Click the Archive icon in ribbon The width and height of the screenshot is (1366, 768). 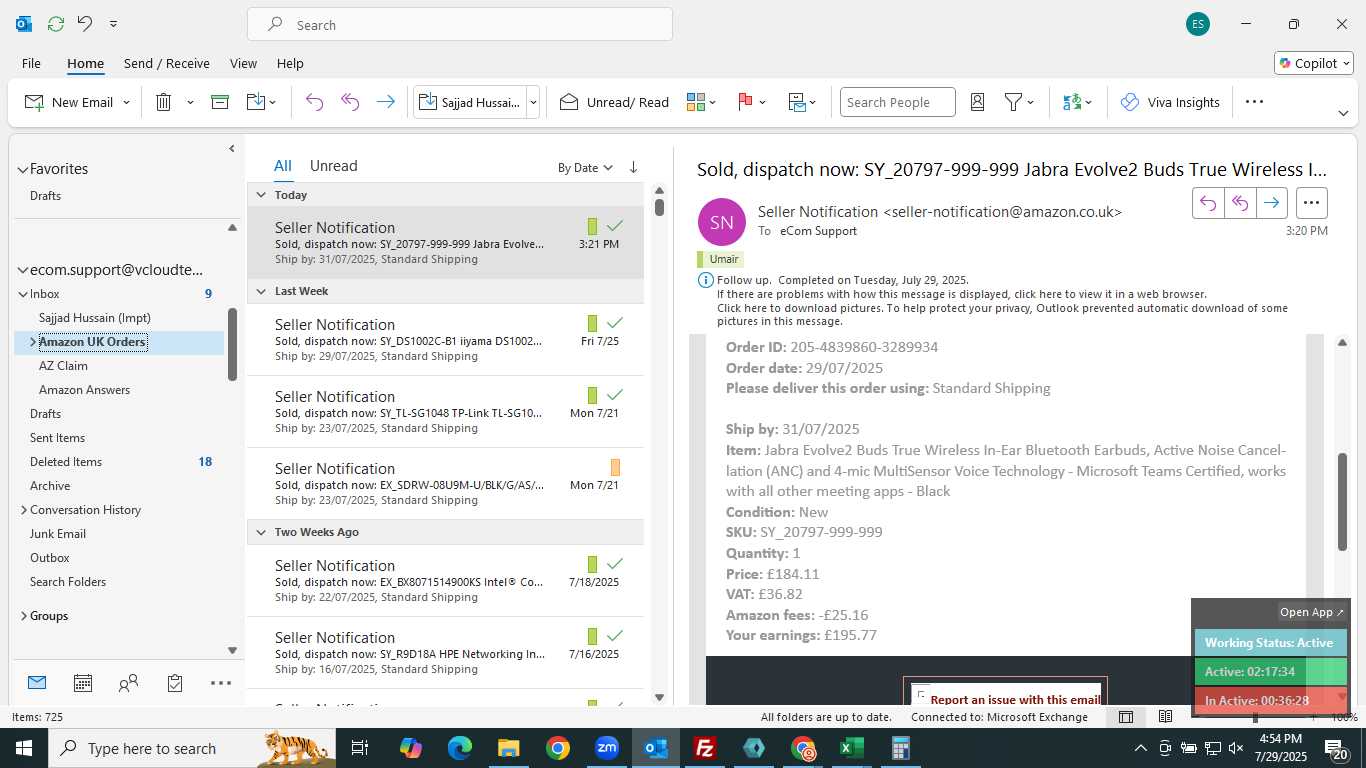[220, 102]
